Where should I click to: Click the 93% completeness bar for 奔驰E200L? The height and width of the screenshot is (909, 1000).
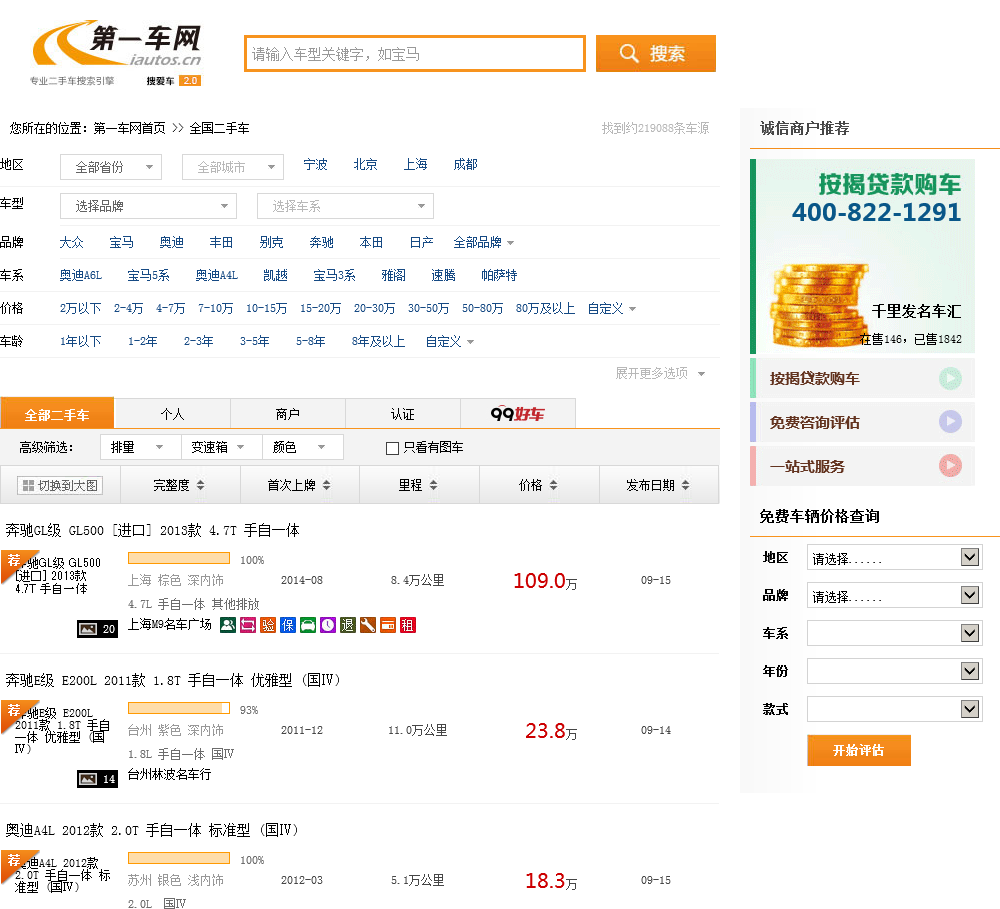pos(179,708)
